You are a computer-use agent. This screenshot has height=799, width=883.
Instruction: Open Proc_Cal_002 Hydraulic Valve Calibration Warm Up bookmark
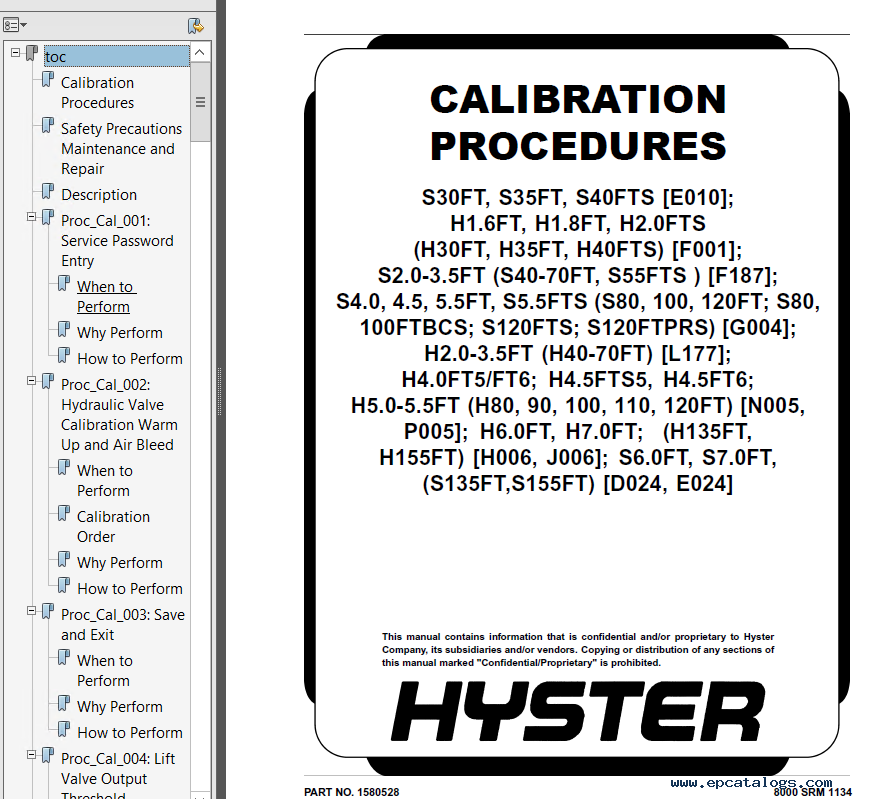point(119,415)
